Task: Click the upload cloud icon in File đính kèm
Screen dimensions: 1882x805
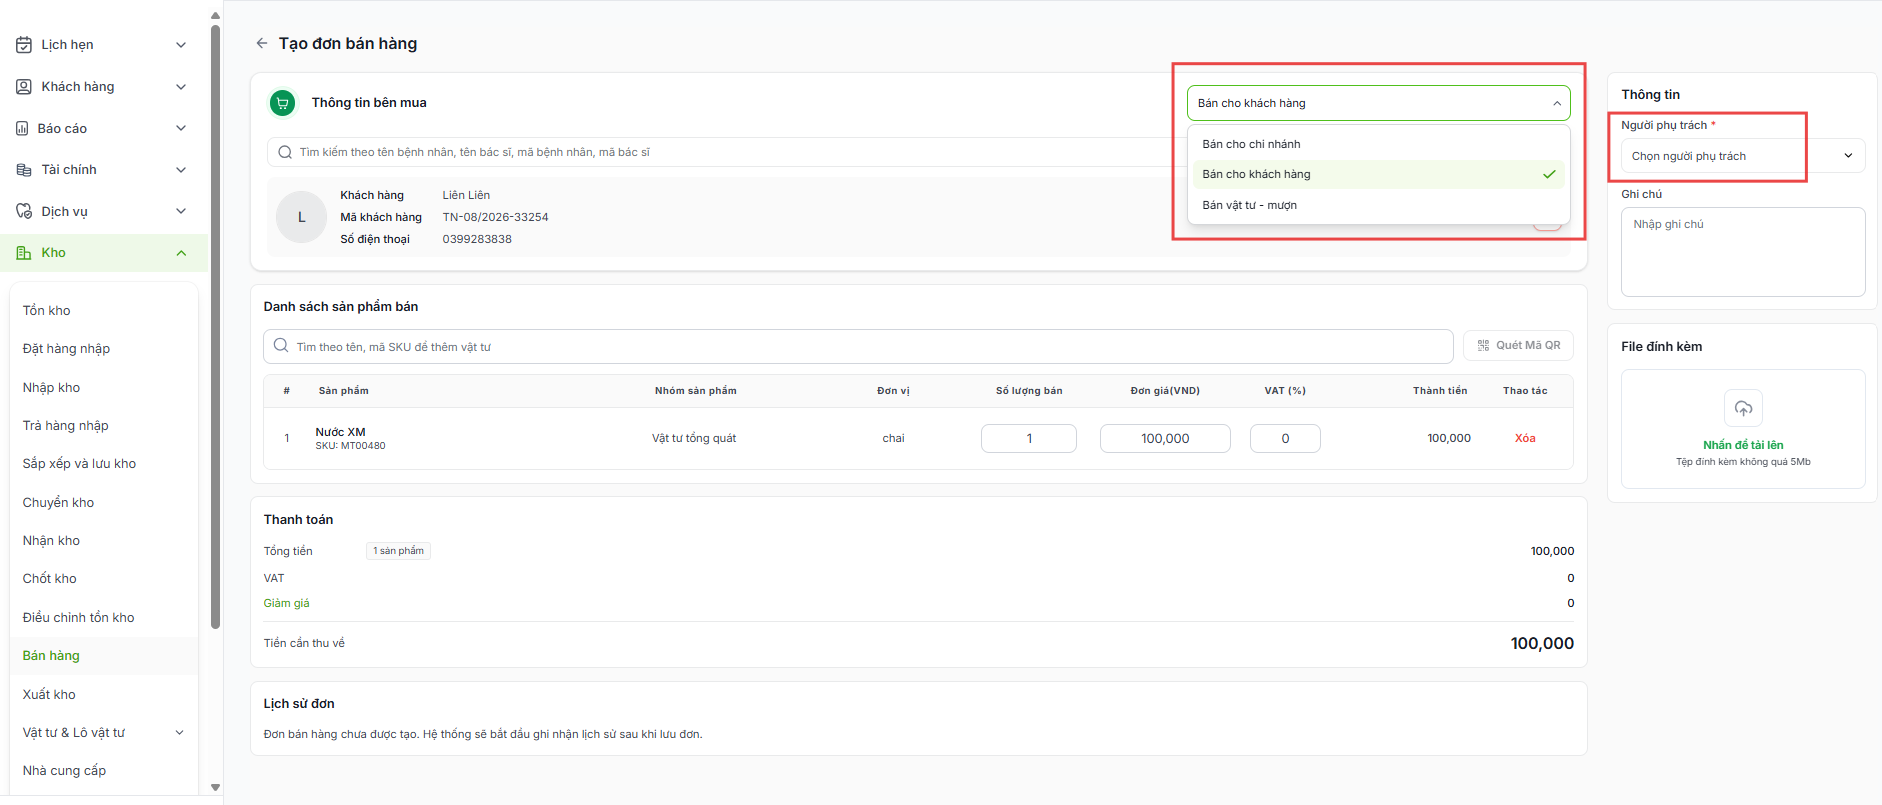Action: point(1743,408)
